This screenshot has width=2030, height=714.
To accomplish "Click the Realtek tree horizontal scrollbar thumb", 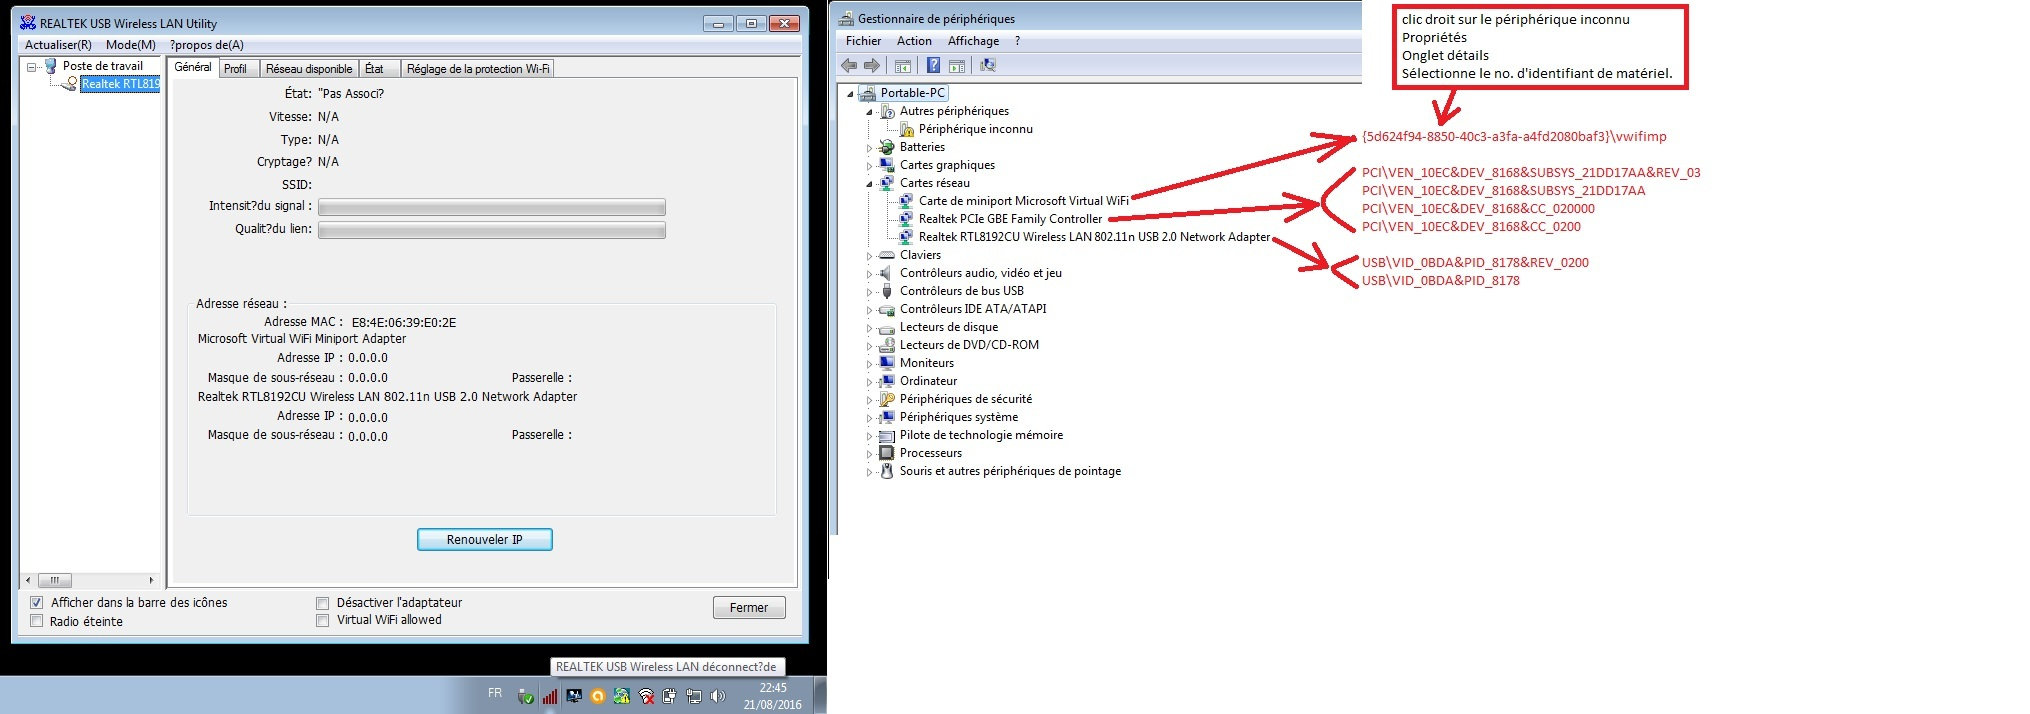I will 55,580.
